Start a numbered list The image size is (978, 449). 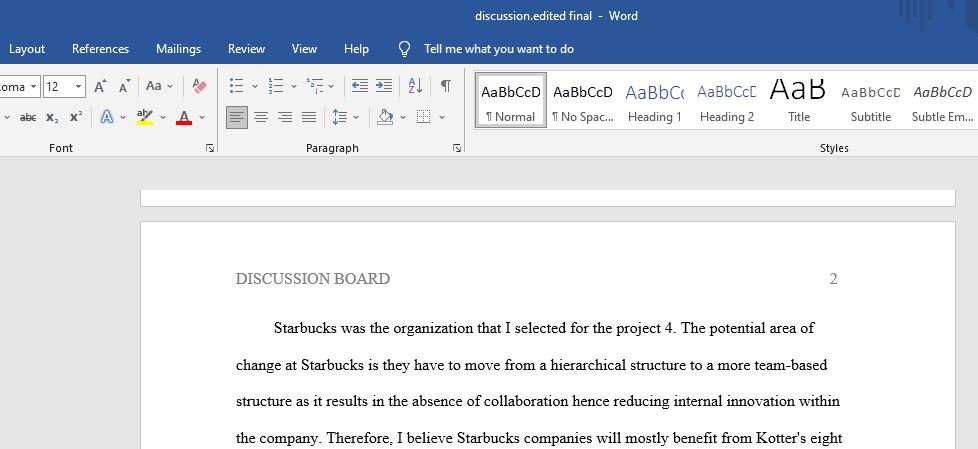click(x=276, y=85)
